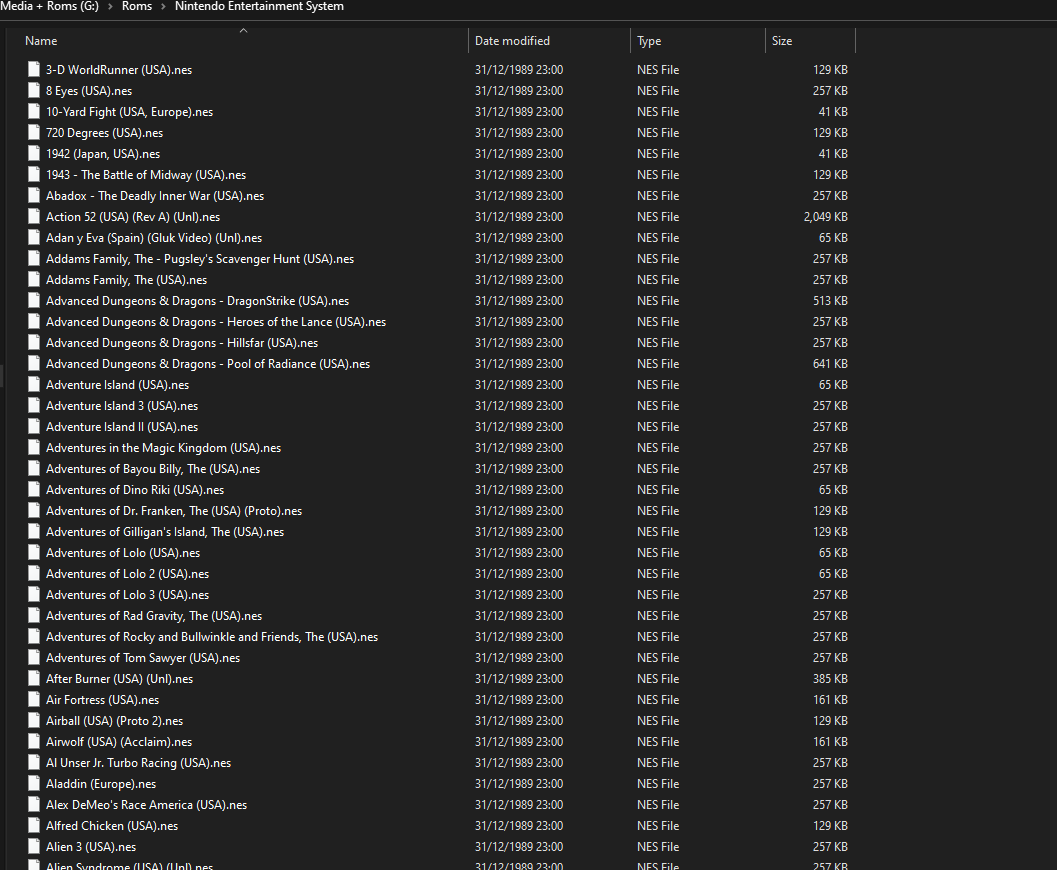The image size is (1057, 870).
Task: Expand the chevron after Media + Roms (G:)
Action: tap(110, 7)
